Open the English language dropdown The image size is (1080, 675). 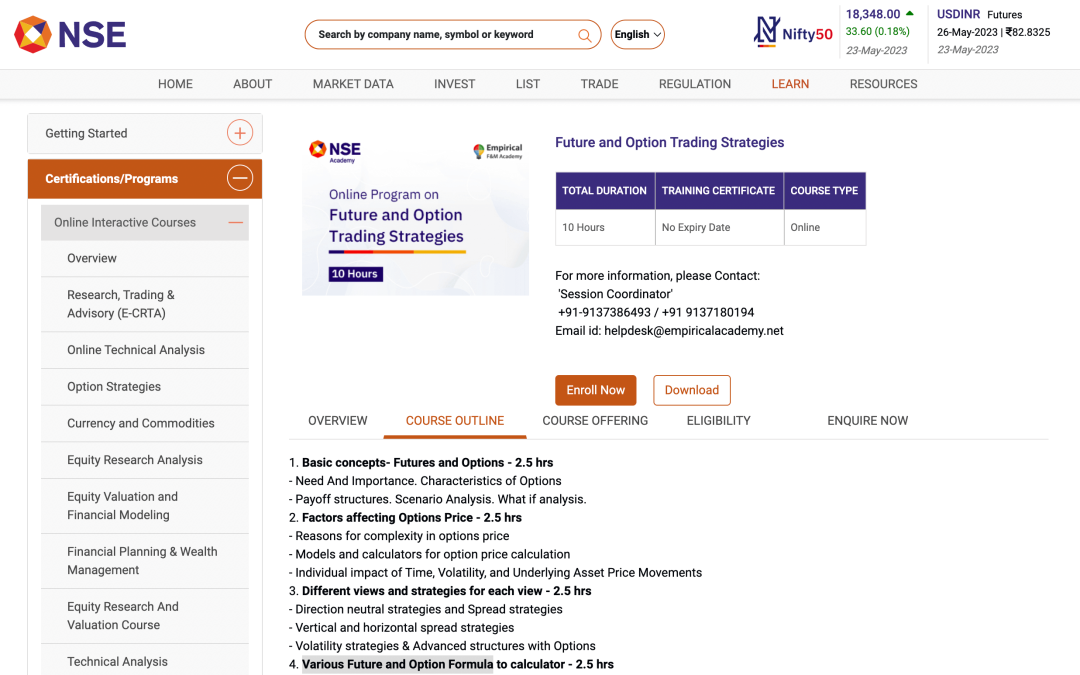(x=638, y=34)
